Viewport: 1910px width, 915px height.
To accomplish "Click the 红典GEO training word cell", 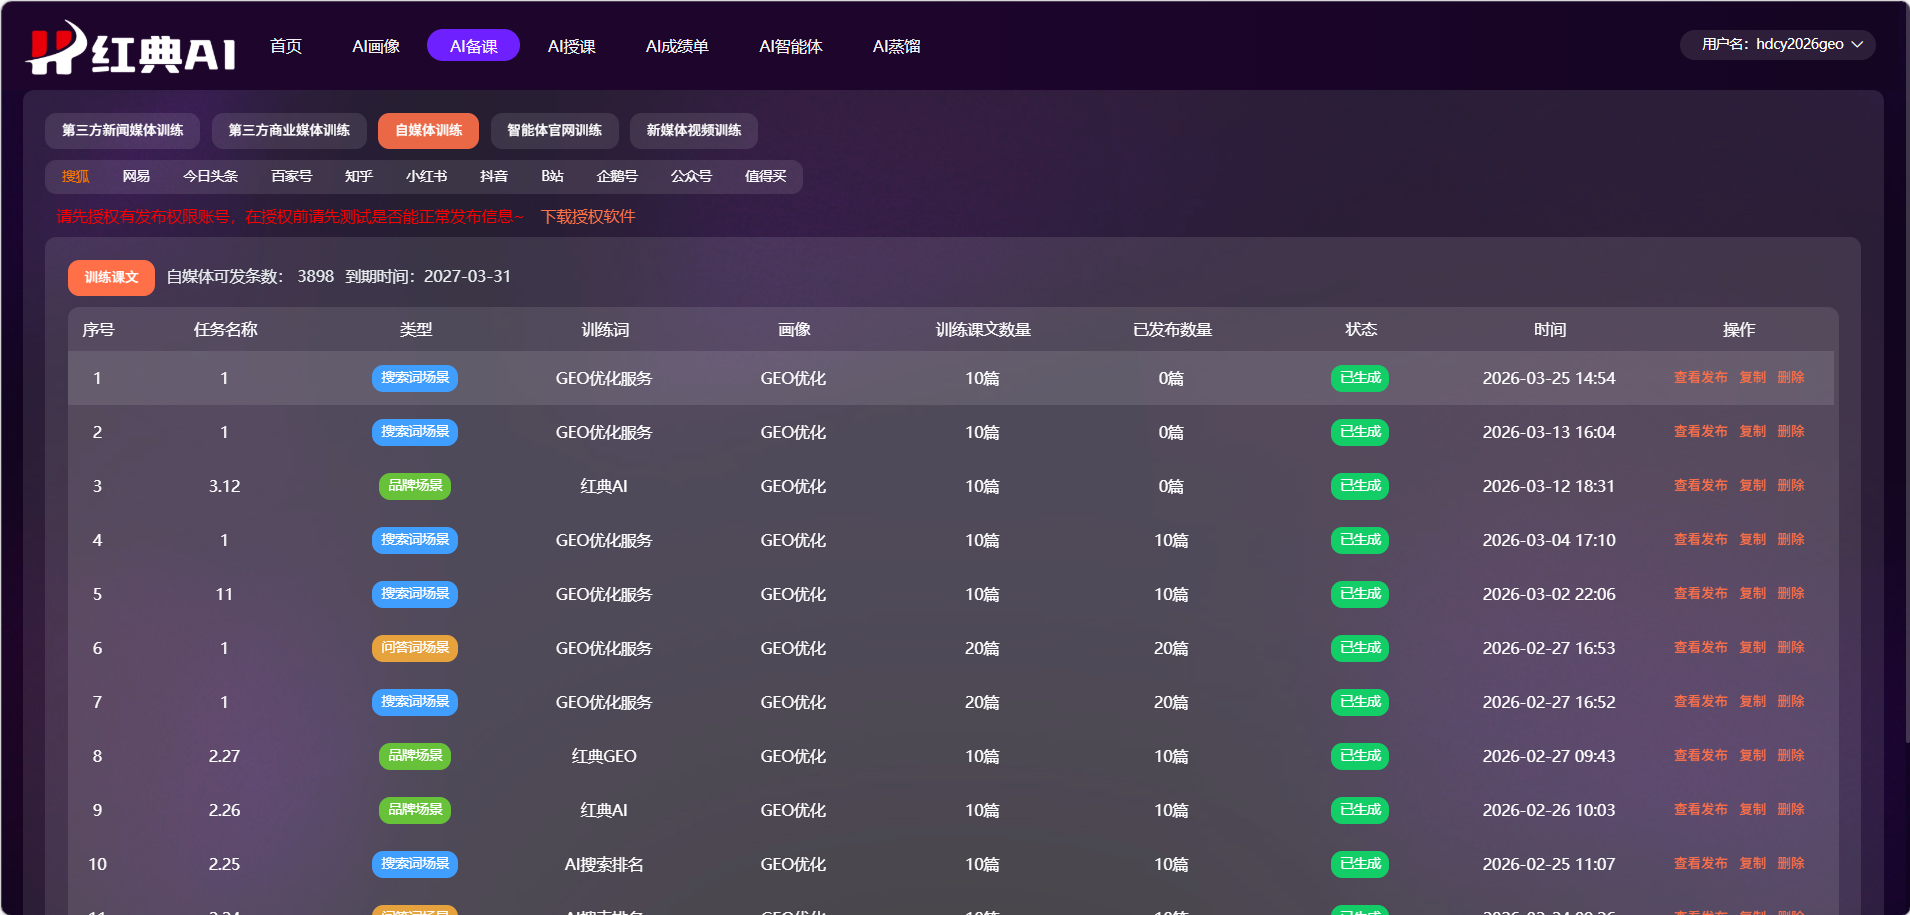I will (604, 757).
